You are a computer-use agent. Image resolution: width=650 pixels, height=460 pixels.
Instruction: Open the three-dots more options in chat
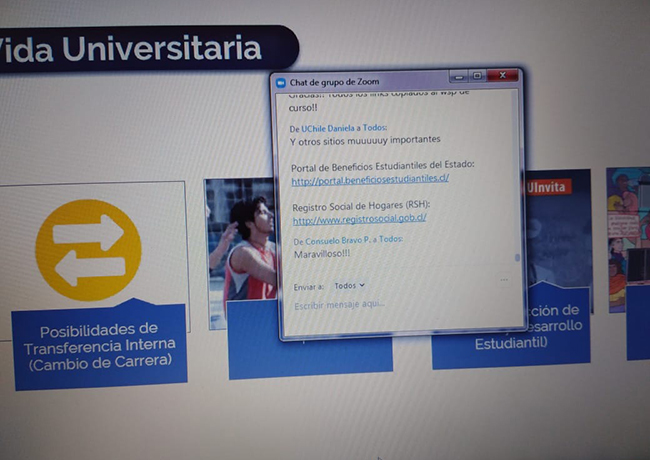504,280
